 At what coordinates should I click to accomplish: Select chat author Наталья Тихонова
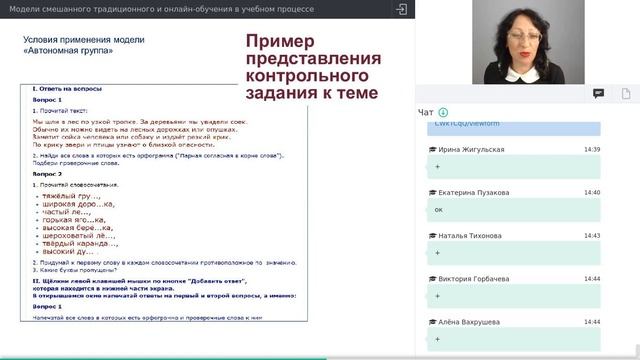pos(470,236)
